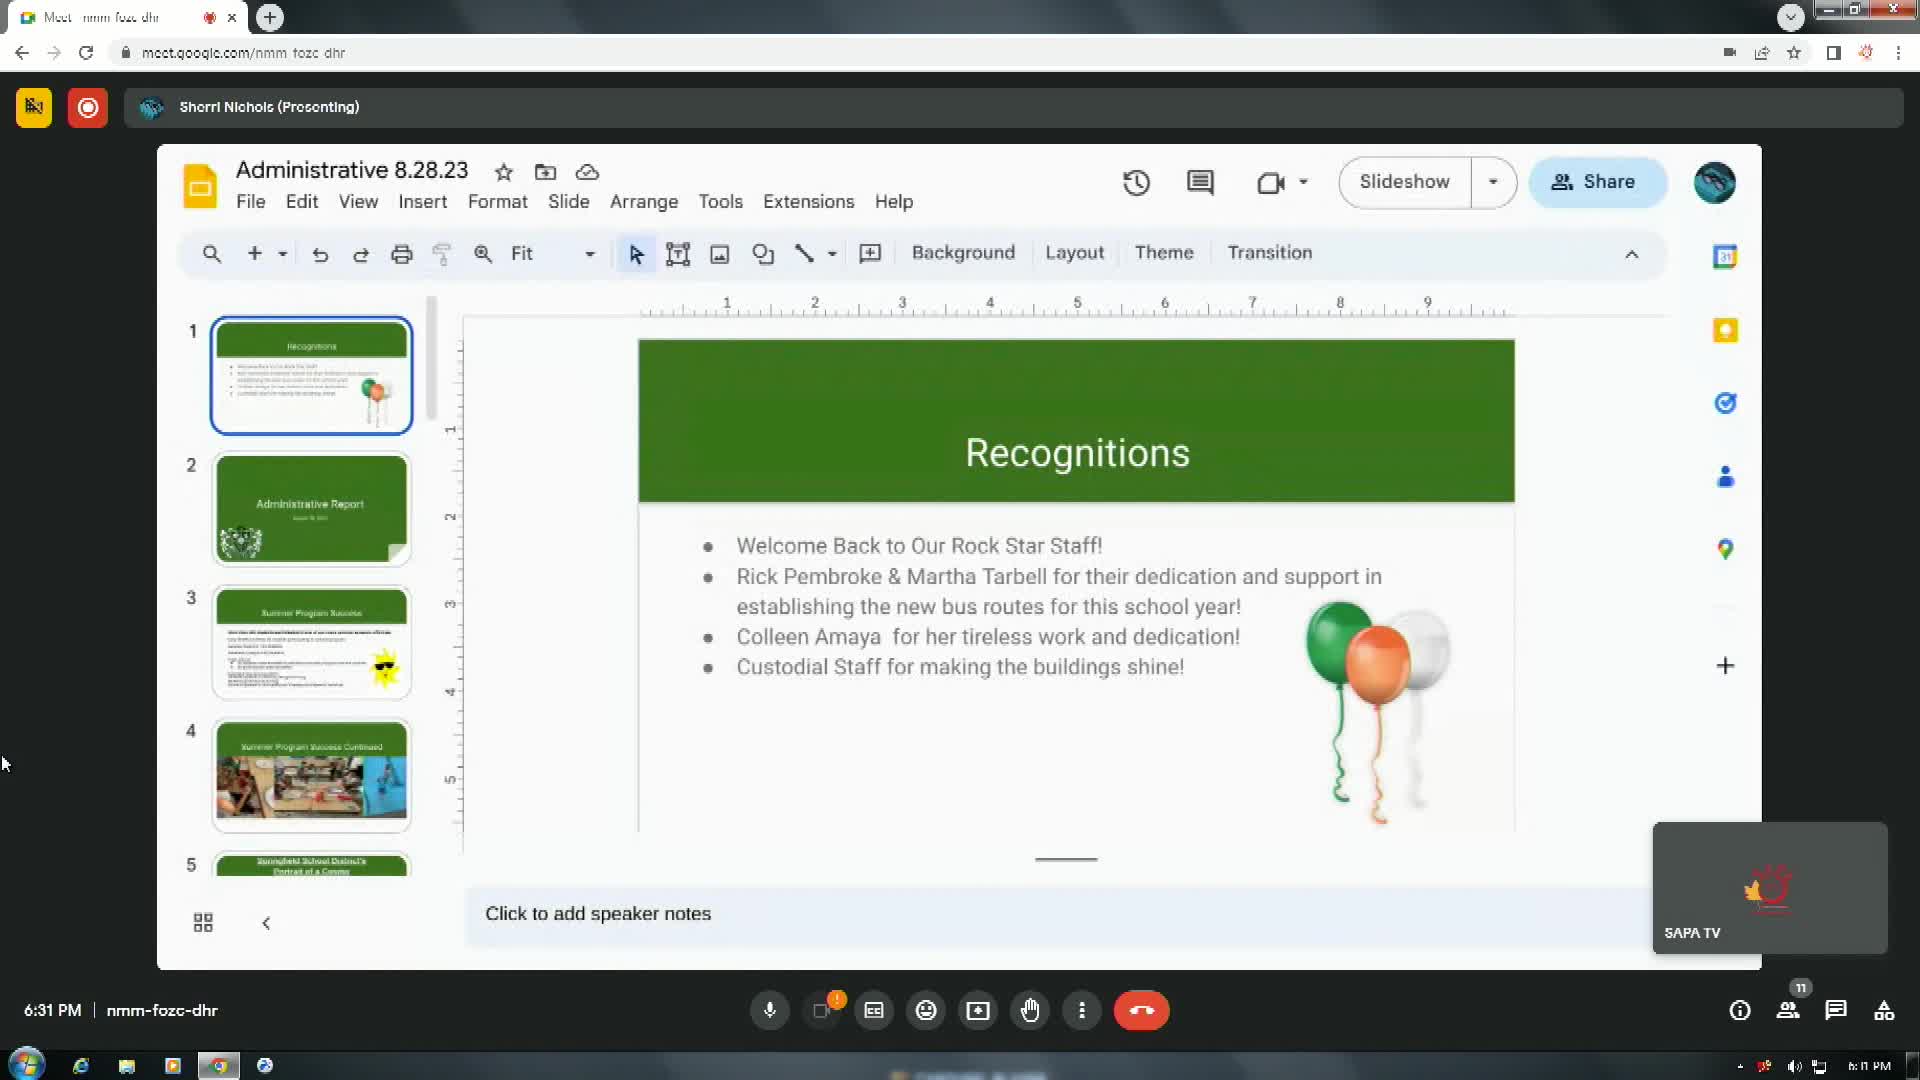Open Google Calendar side panel icon
The image size is (1920, 1080).
click(1725, 257)
